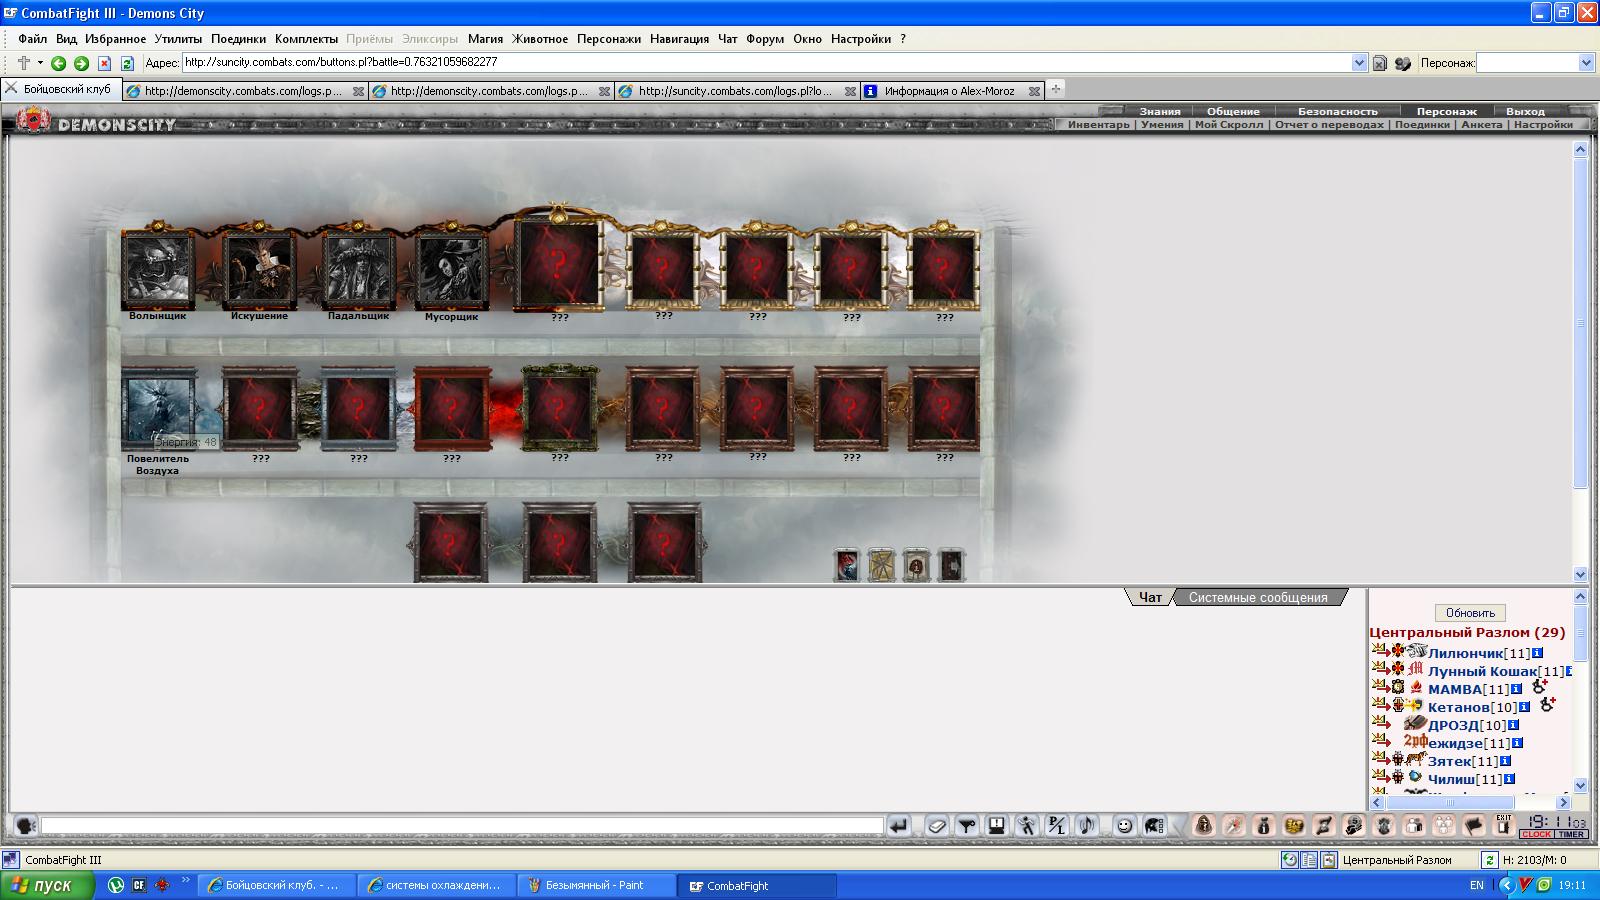Add a new tab with plus icon
Screen dimensions: 1600x900
click(x=1054, y=89)
